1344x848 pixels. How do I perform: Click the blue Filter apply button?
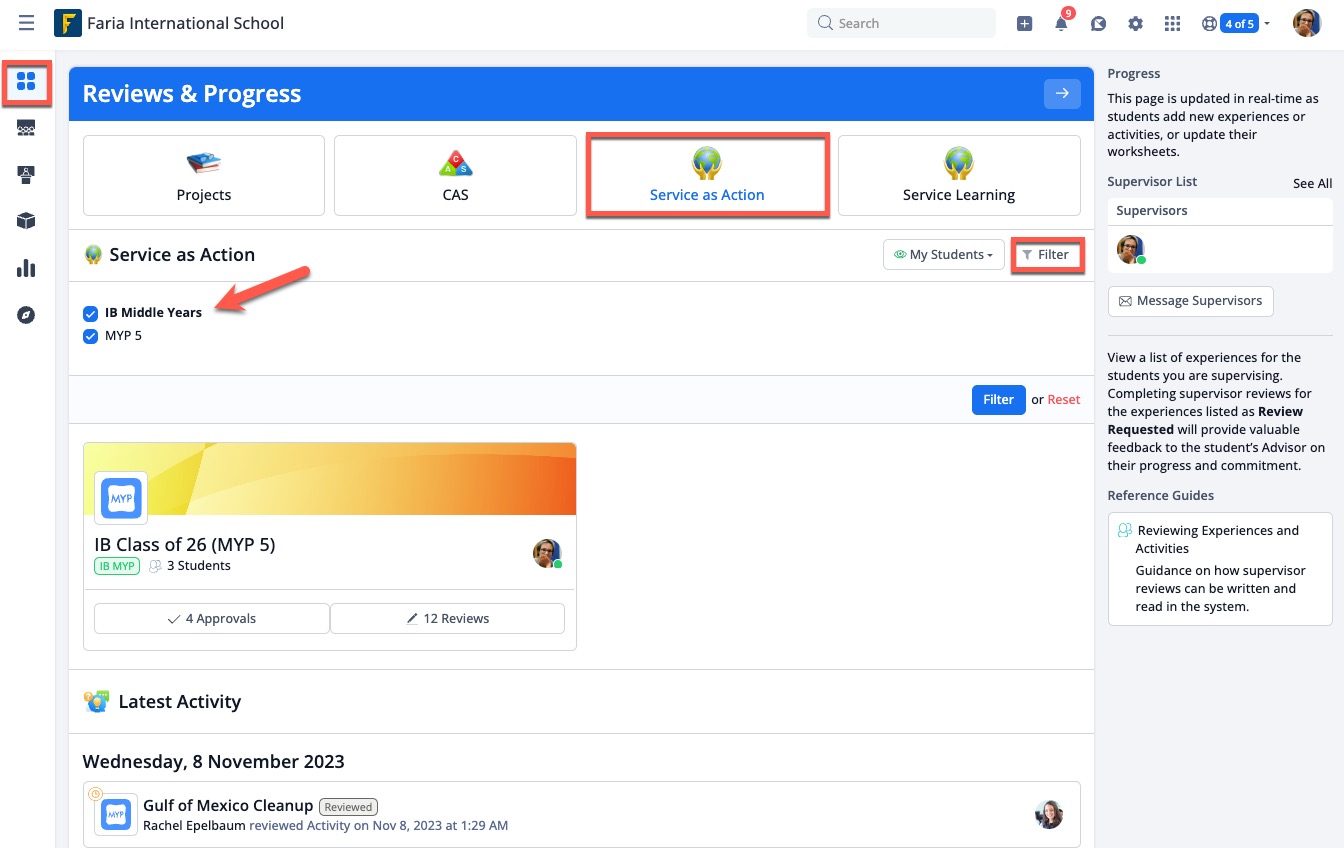point(997,400)
